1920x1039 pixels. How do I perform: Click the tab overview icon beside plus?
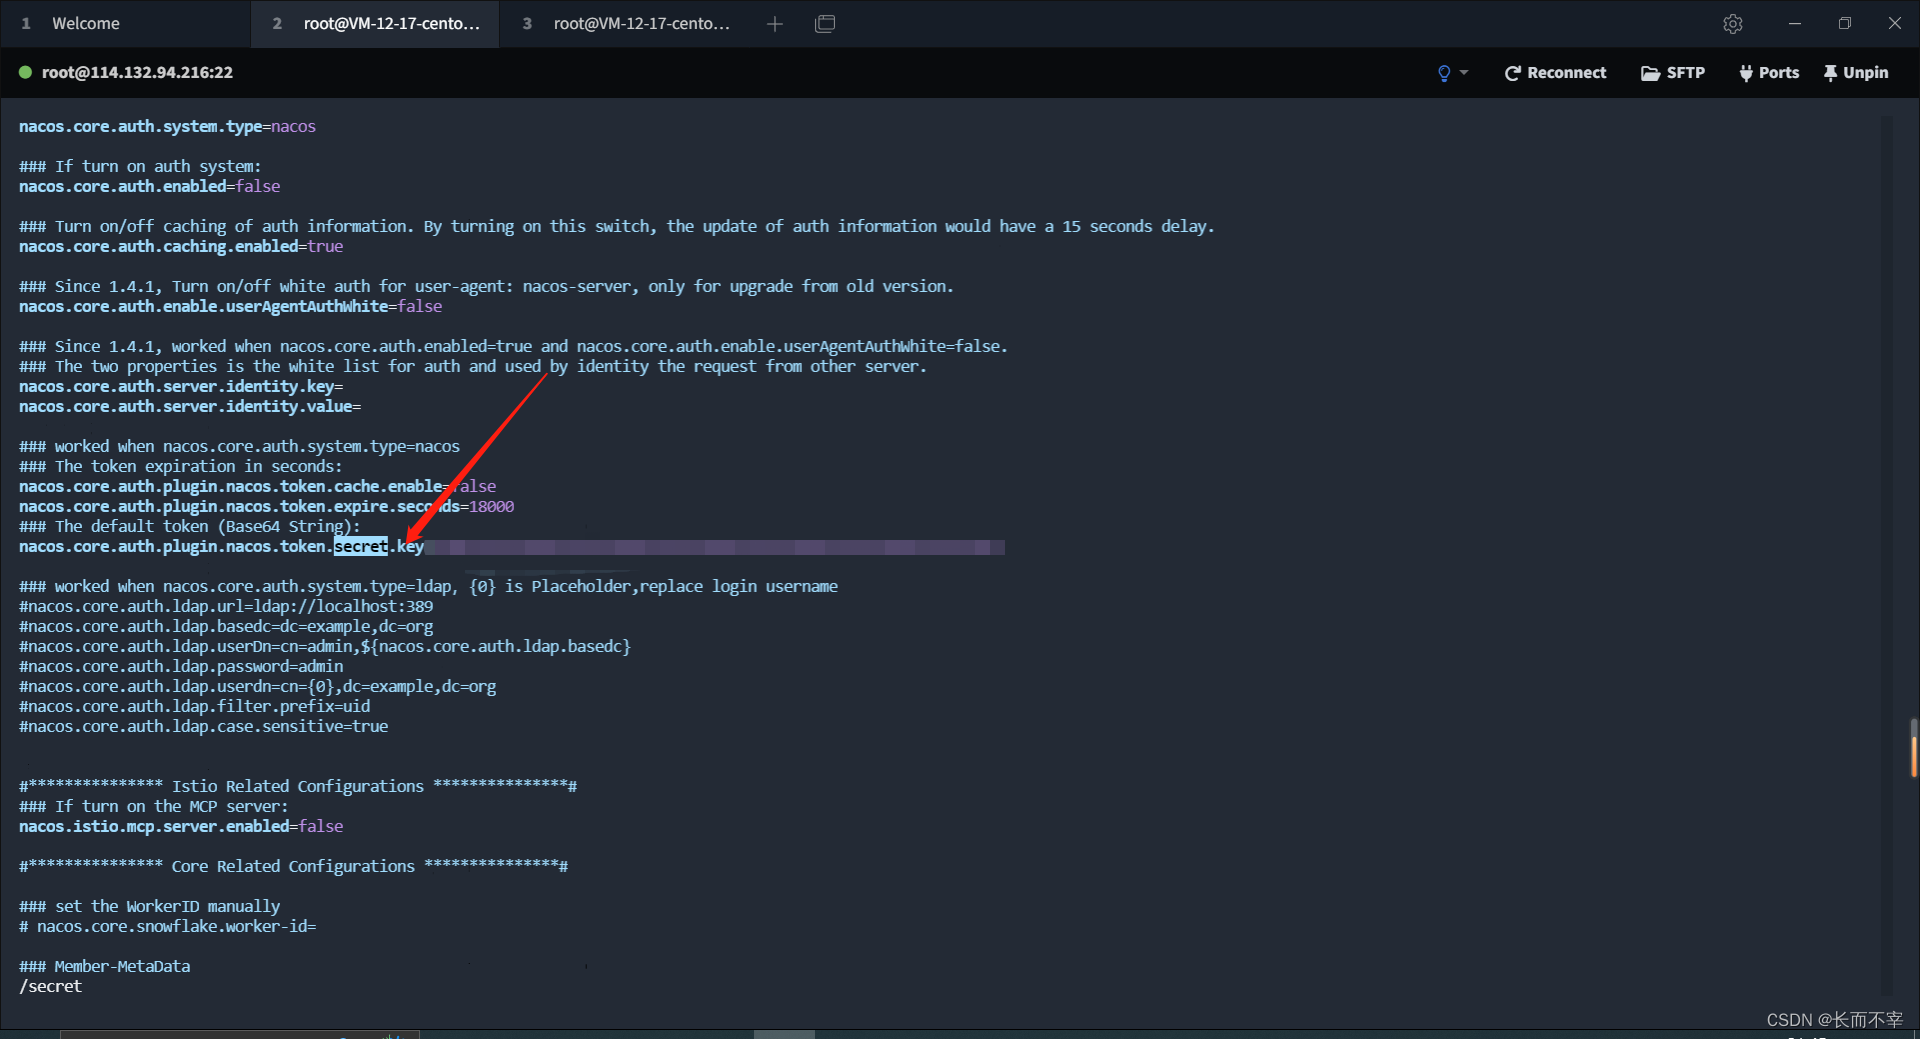[825, 23]
